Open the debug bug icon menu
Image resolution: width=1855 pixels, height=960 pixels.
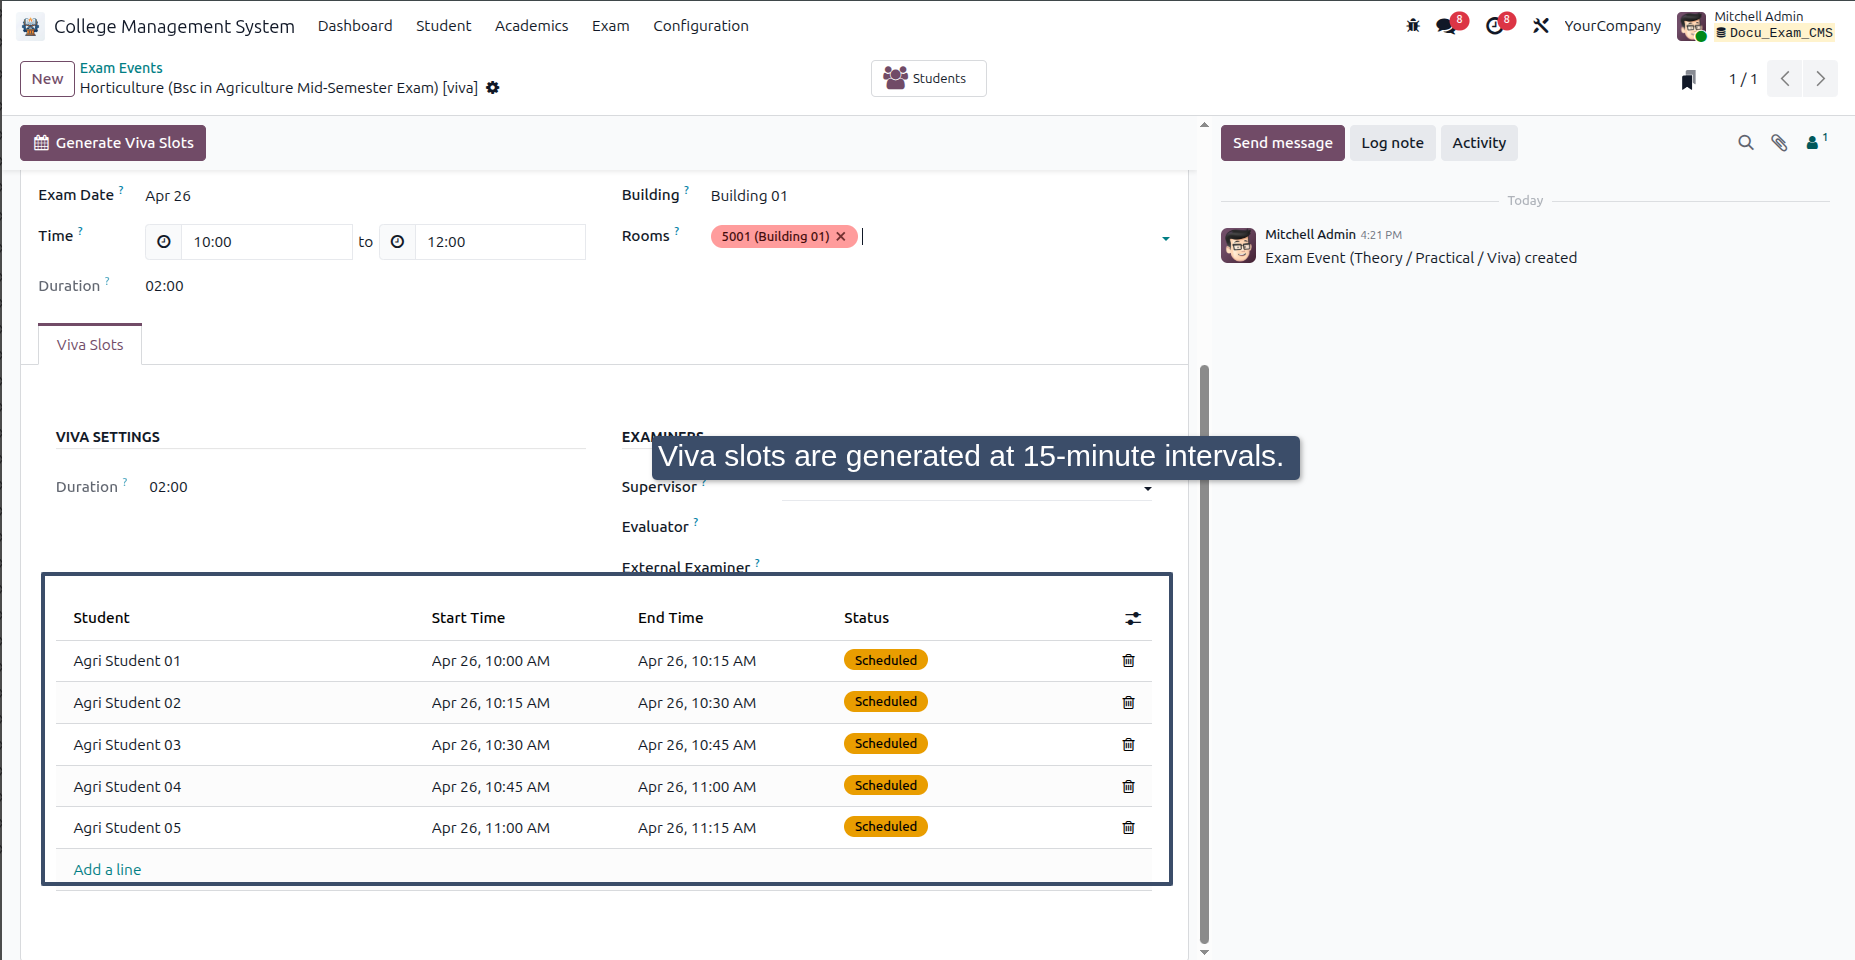[1413, 26]
